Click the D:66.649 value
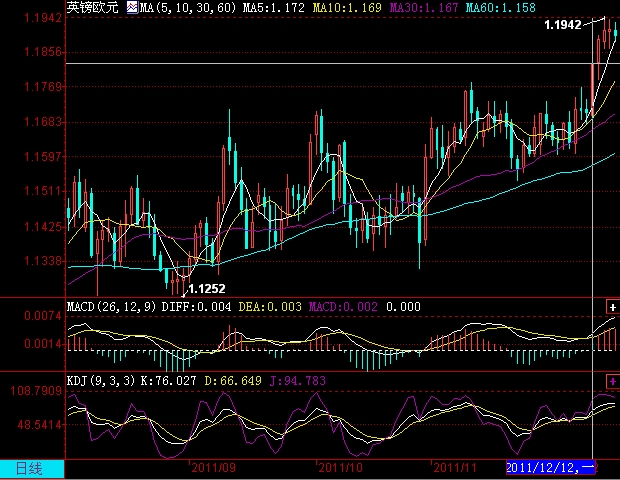The image size is (620, 480). click(x=233, y=381)
